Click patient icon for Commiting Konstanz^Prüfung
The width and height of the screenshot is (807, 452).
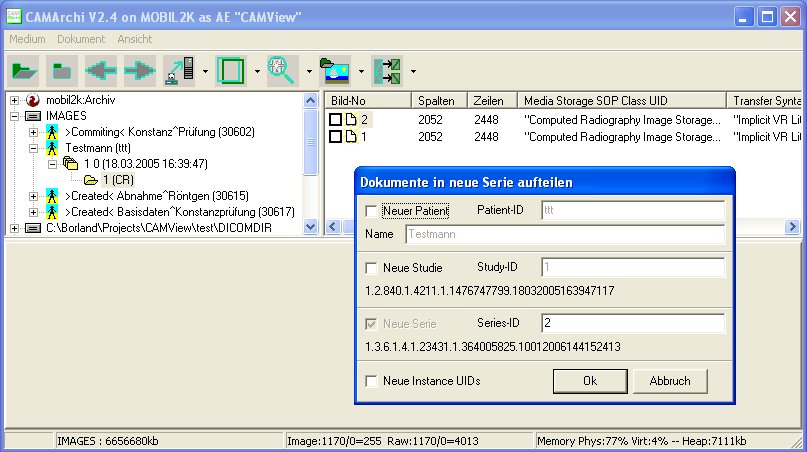pos(51,132)
